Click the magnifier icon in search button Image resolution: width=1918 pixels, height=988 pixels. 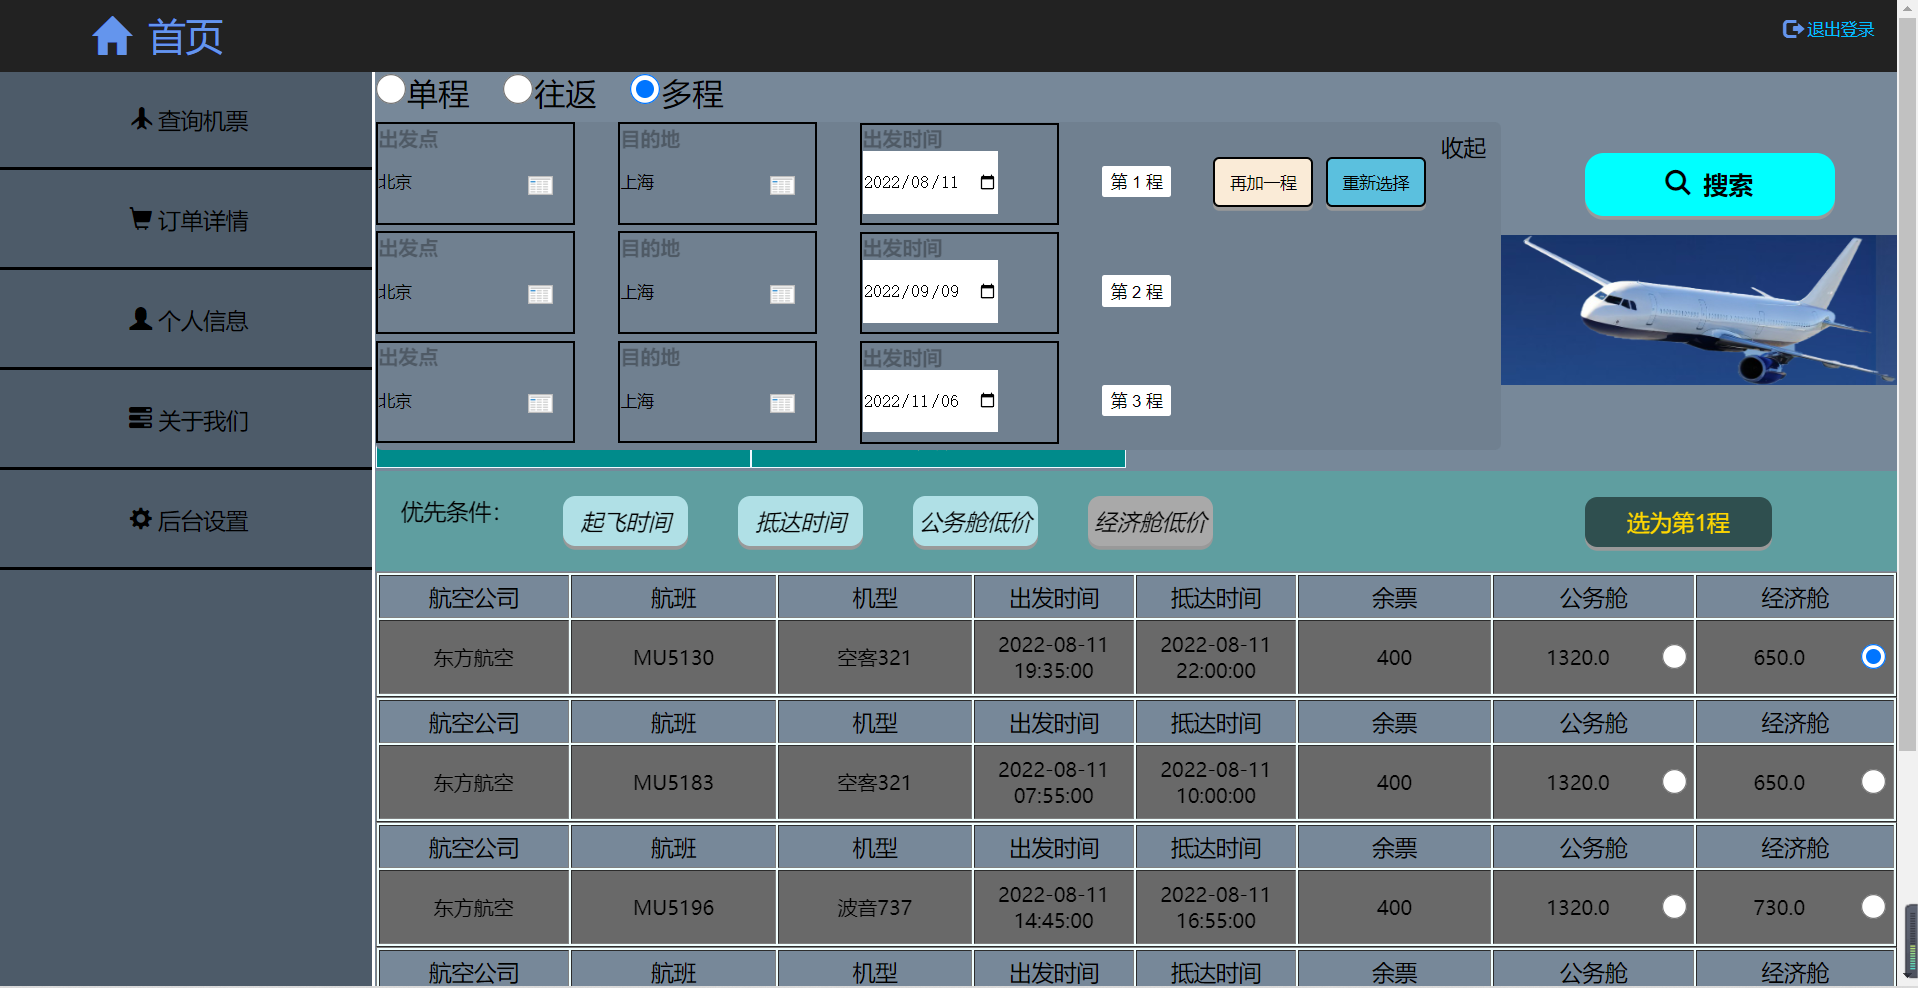tap(1677, 182)
